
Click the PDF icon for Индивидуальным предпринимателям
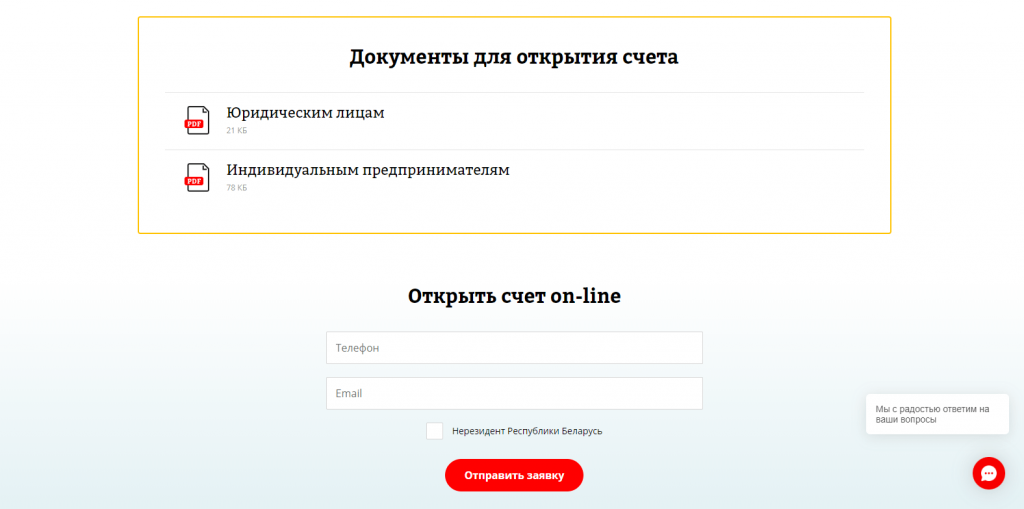click(197, 178)
